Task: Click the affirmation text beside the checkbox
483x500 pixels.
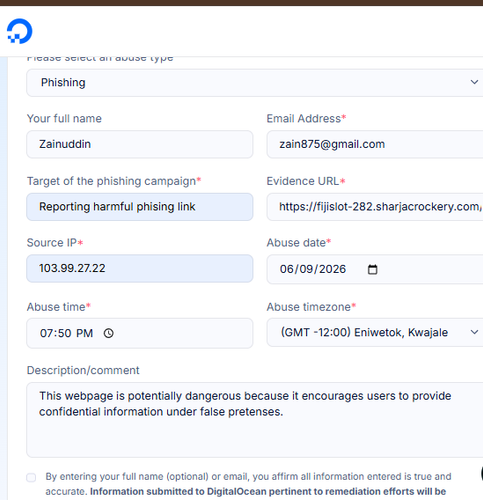Action: click(248, 484)
